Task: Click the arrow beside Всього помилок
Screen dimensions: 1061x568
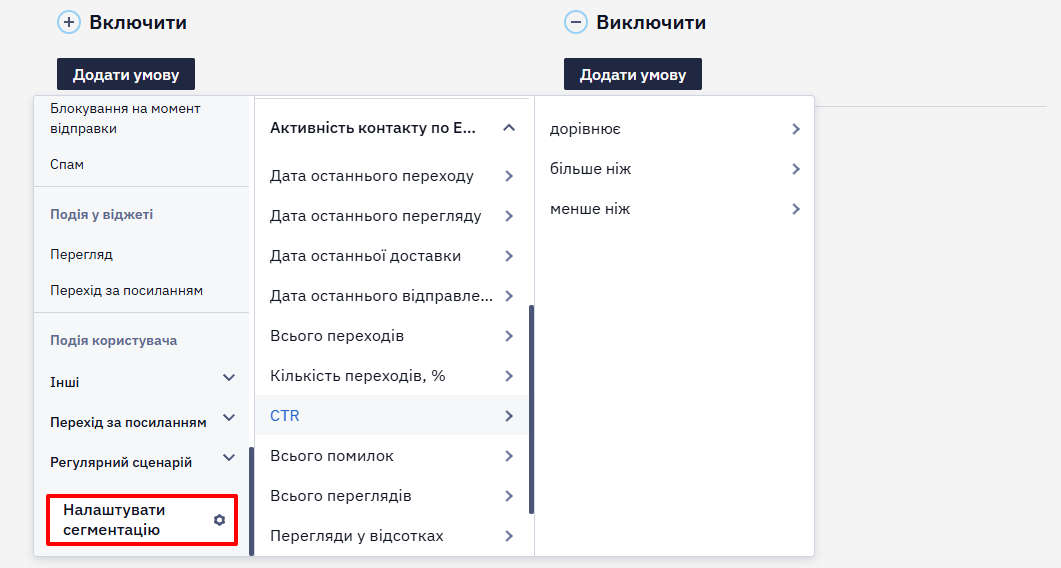Action: click(x=509, y=456)
